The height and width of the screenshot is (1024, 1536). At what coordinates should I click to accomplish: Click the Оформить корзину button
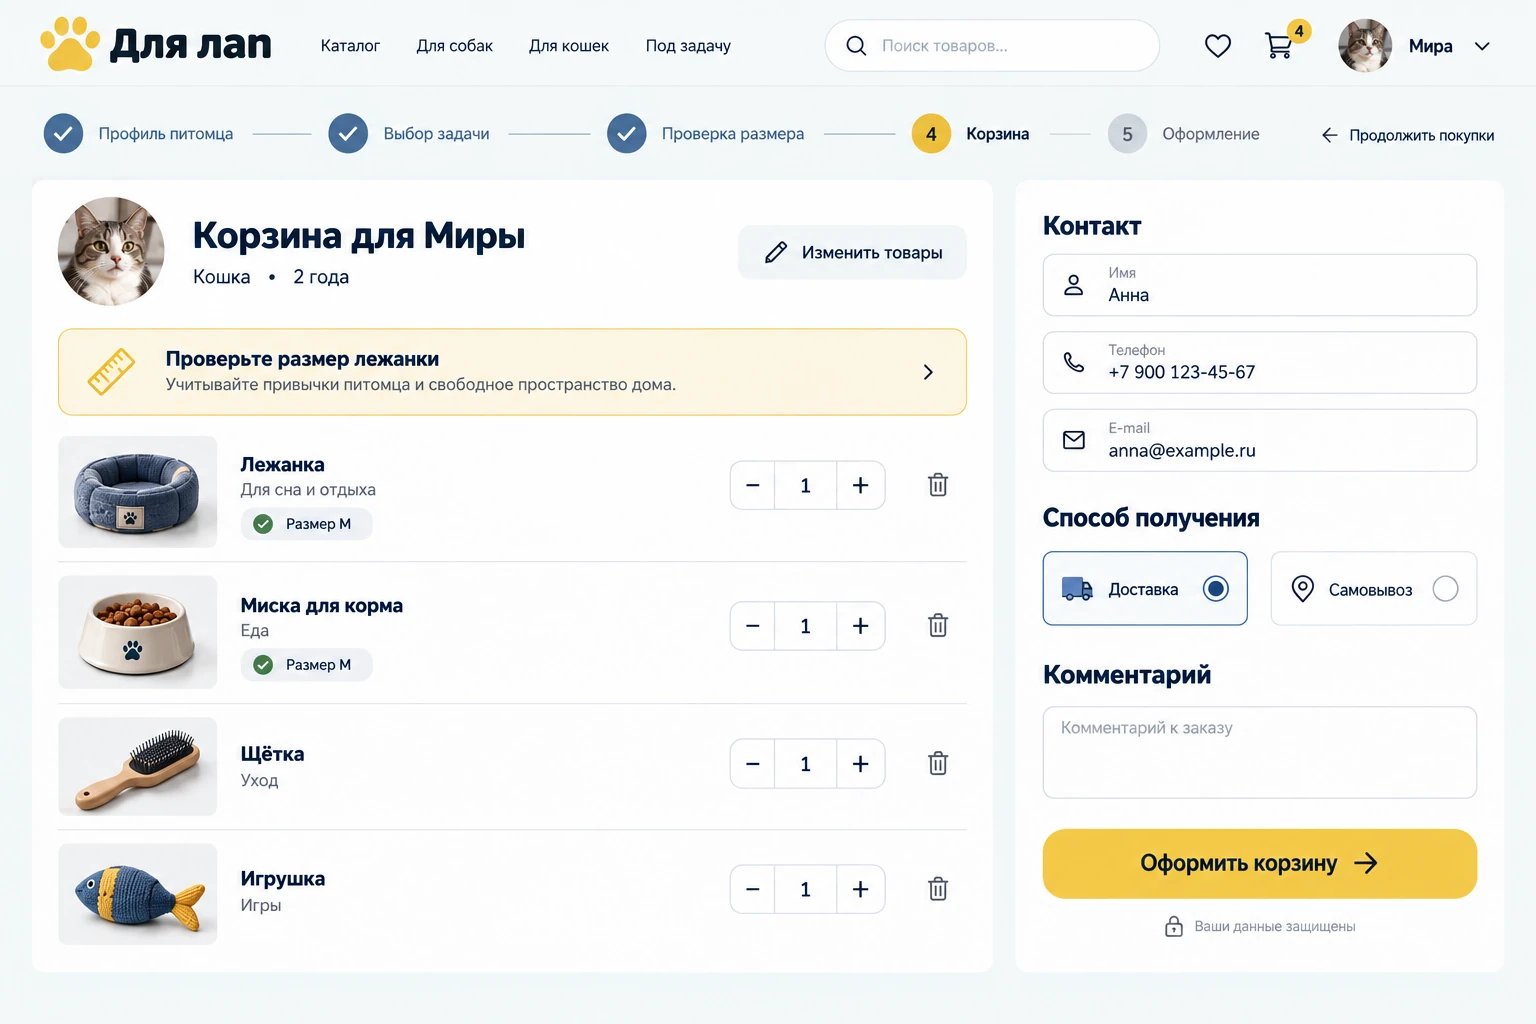(1260, 863)
